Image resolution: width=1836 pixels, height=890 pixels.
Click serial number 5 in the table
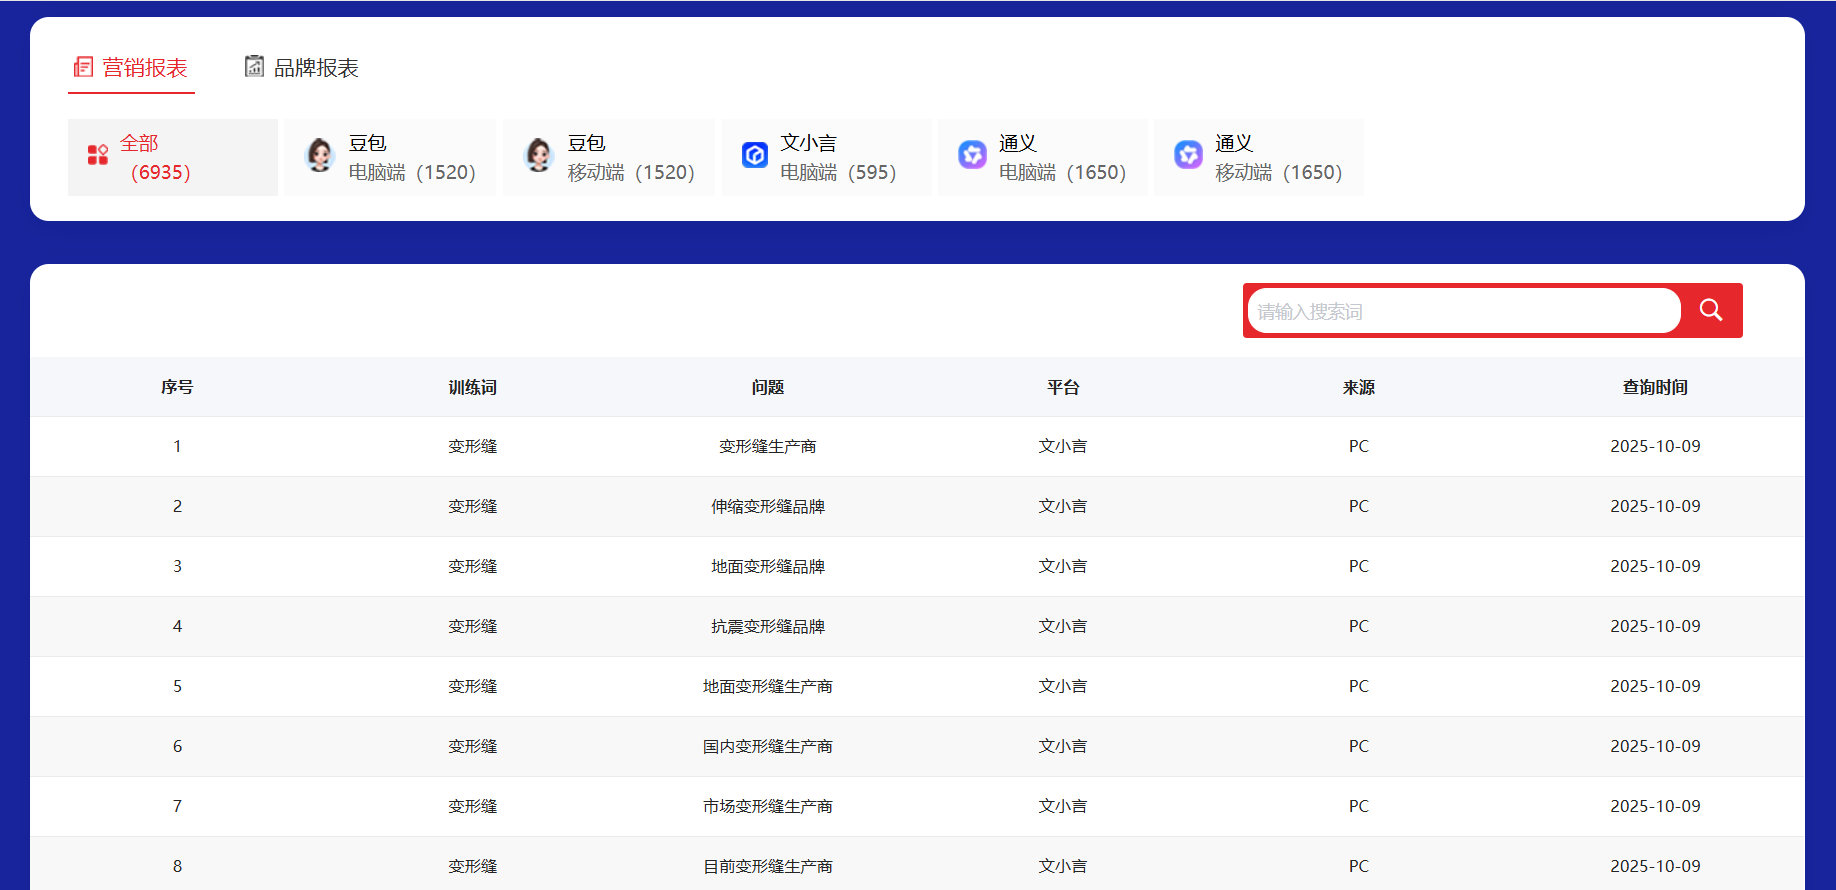point(177,686)
